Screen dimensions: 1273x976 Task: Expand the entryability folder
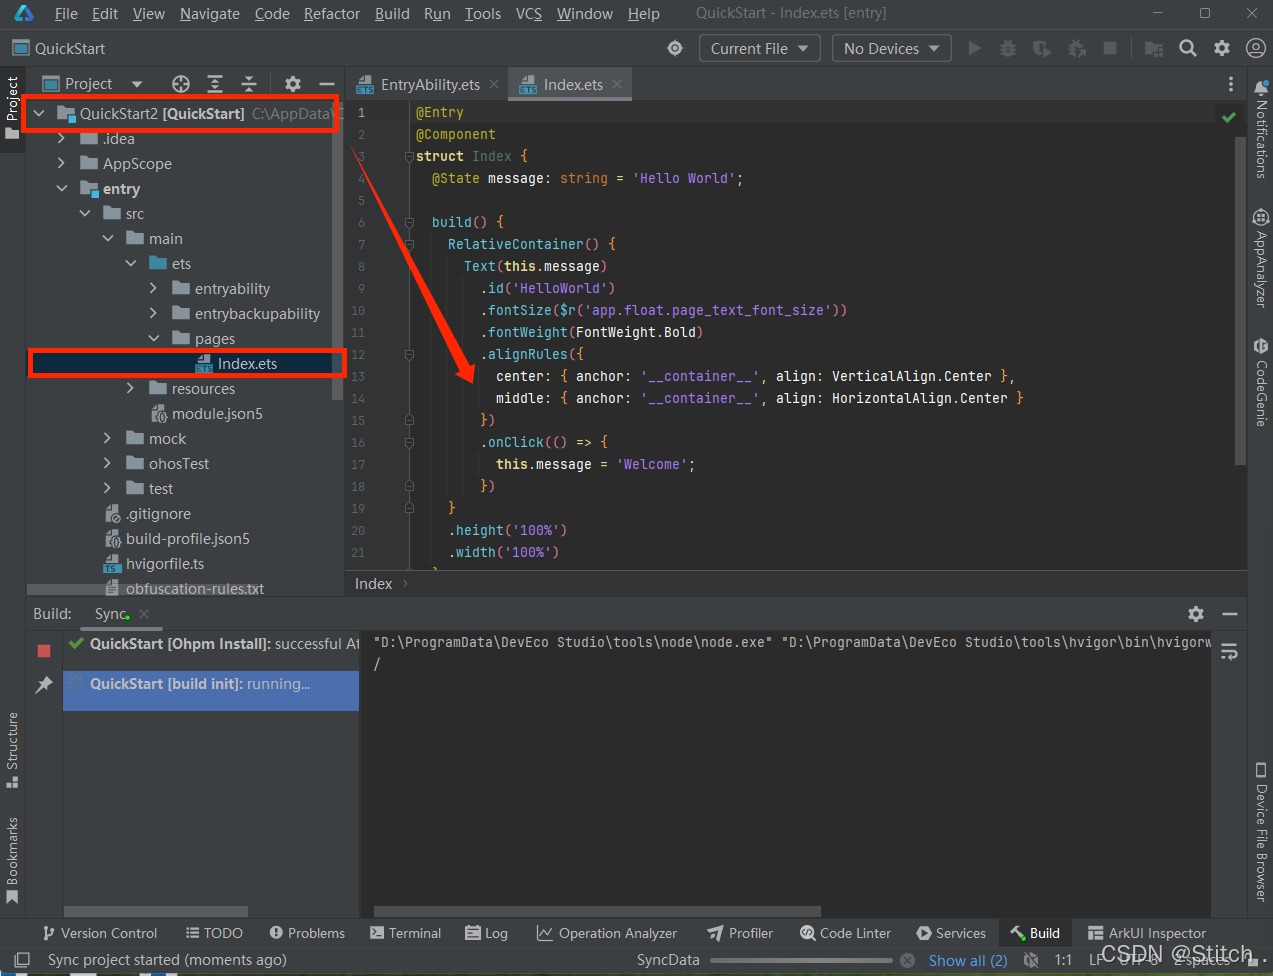[x=153, y=289]
